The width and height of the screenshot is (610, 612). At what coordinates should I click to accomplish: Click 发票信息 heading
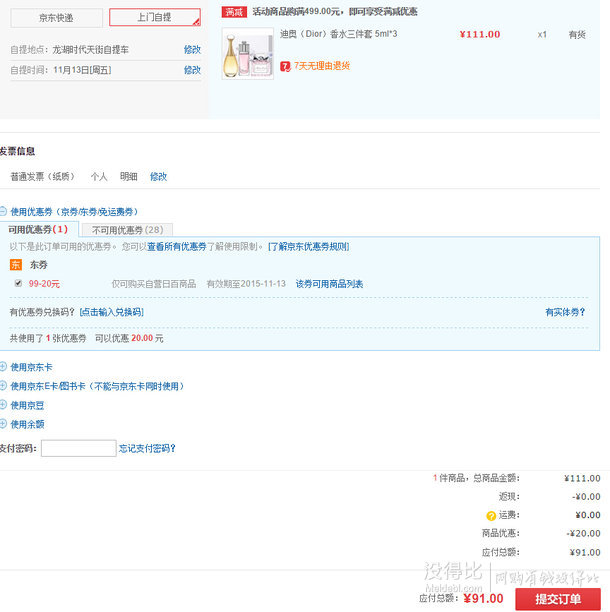click(18, 151)
